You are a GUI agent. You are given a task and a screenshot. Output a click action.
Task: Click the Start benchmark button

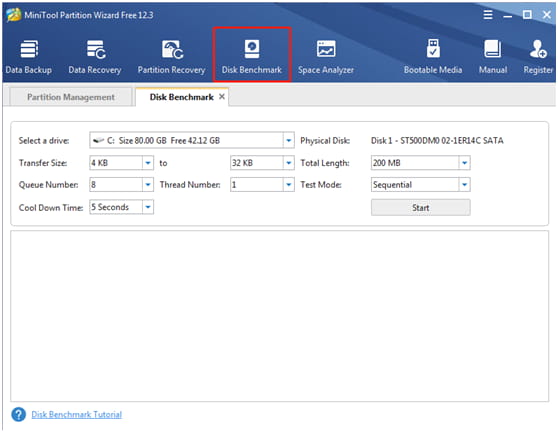[421, 207]
